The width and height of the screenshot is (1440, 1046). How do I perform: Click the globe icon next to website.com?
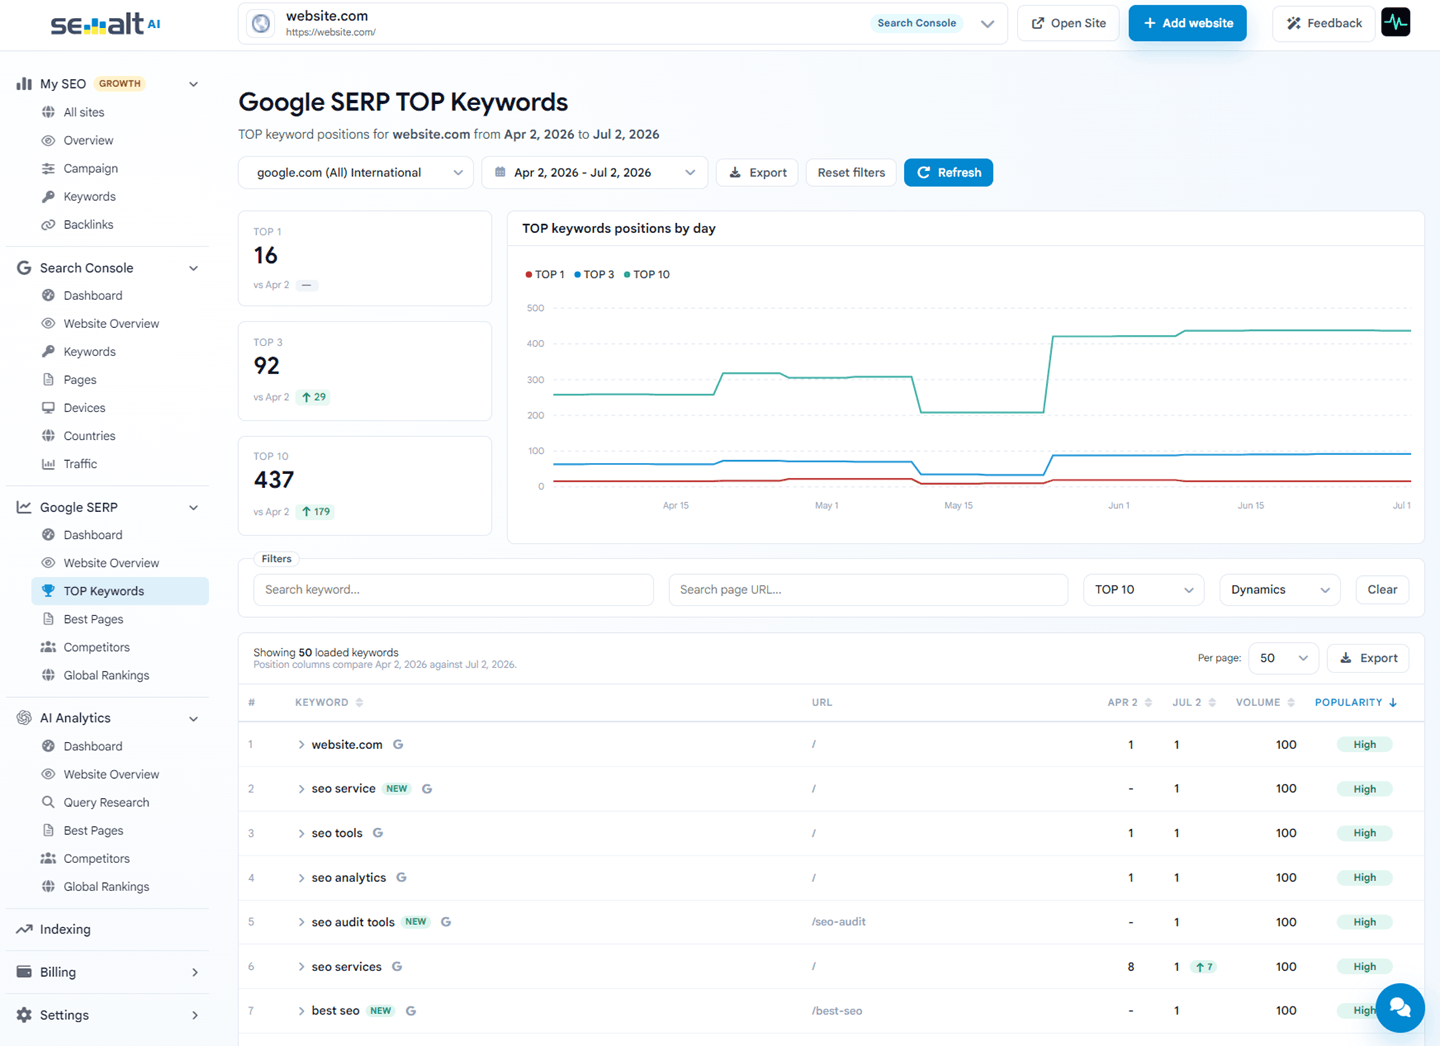261,23
